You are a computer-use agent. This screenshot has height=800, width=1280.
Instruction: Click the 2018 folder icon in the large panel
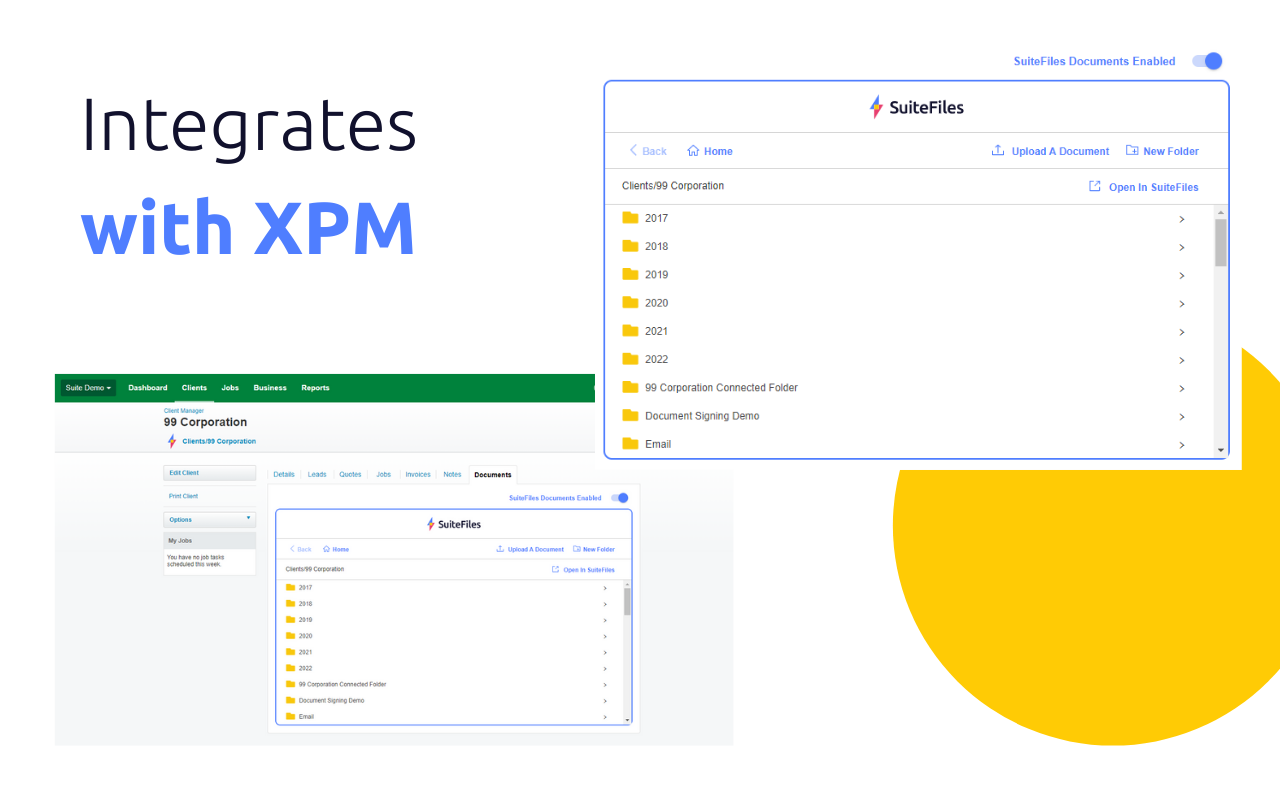click(630, 246)
